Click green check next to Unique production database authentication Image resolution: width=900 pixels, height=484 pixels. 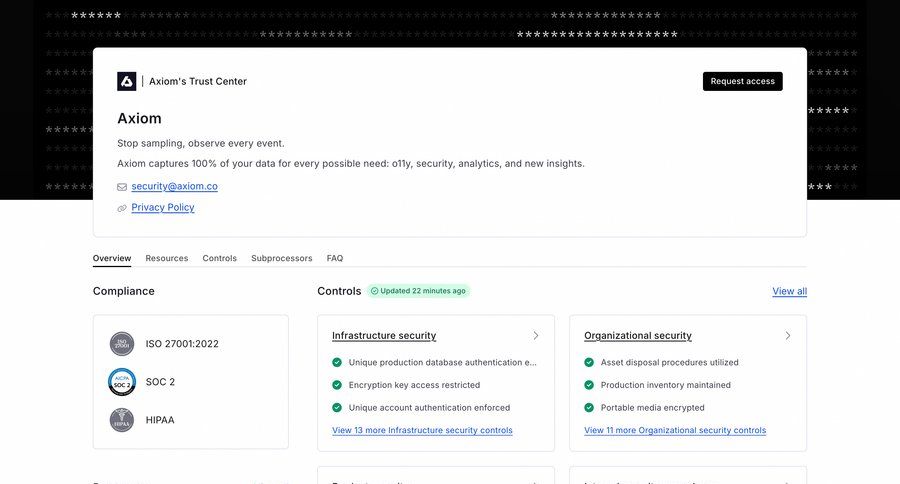click(337, 362)
